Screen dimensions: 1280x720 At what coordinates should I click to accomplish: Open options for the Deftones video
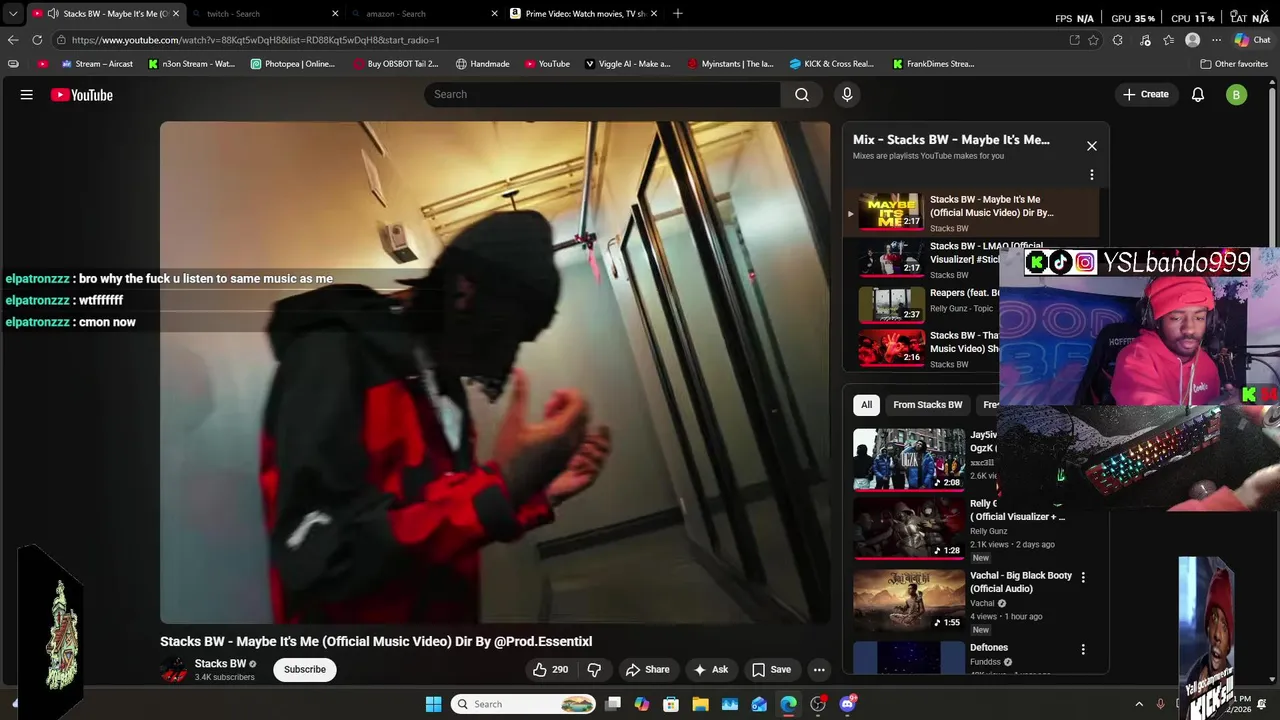pyautogui.click(x=1083, y=649)
